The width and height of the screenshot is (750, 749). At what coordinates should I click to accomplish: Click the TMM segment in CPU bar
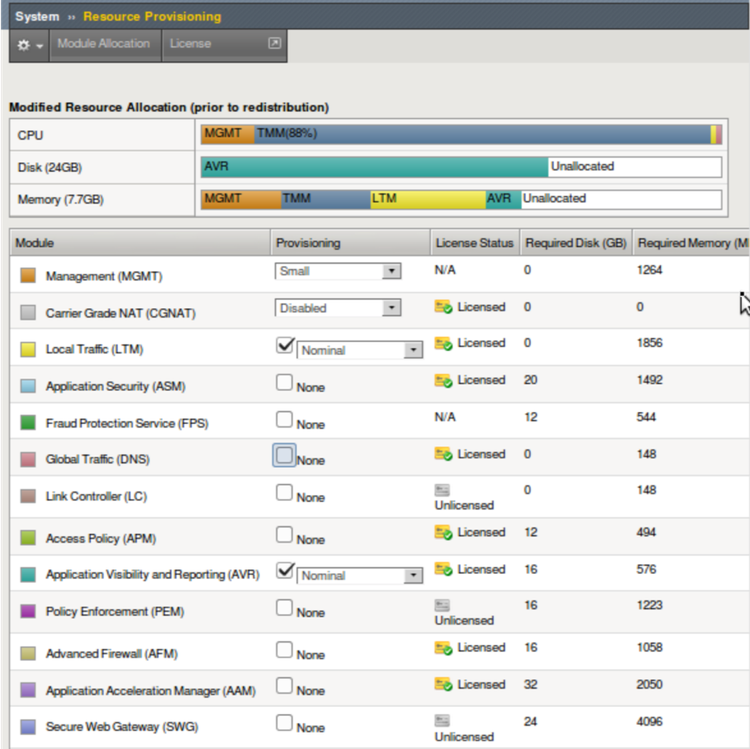[x=480, y=134]
